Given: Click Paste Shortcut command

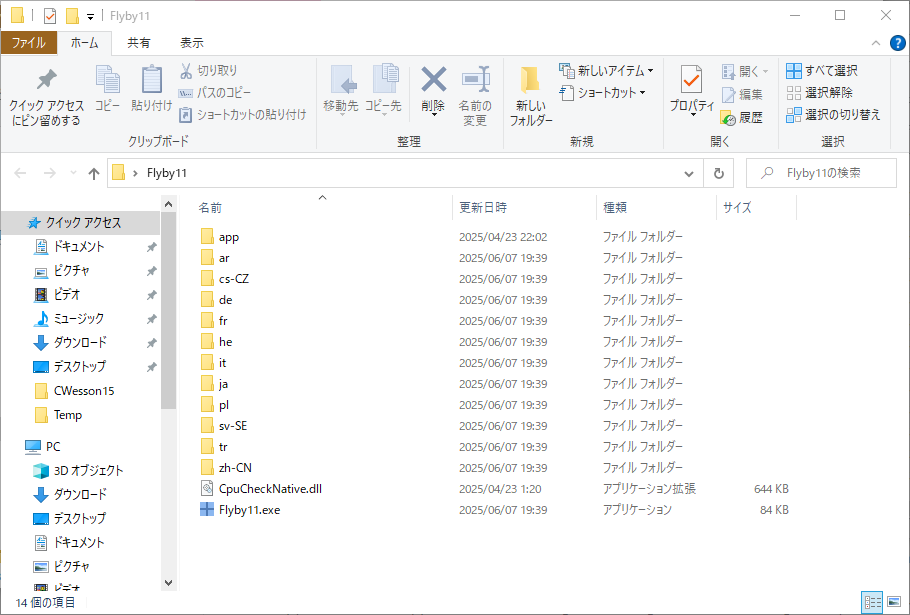Looking at the screenshot, I should tap(243, 115).
